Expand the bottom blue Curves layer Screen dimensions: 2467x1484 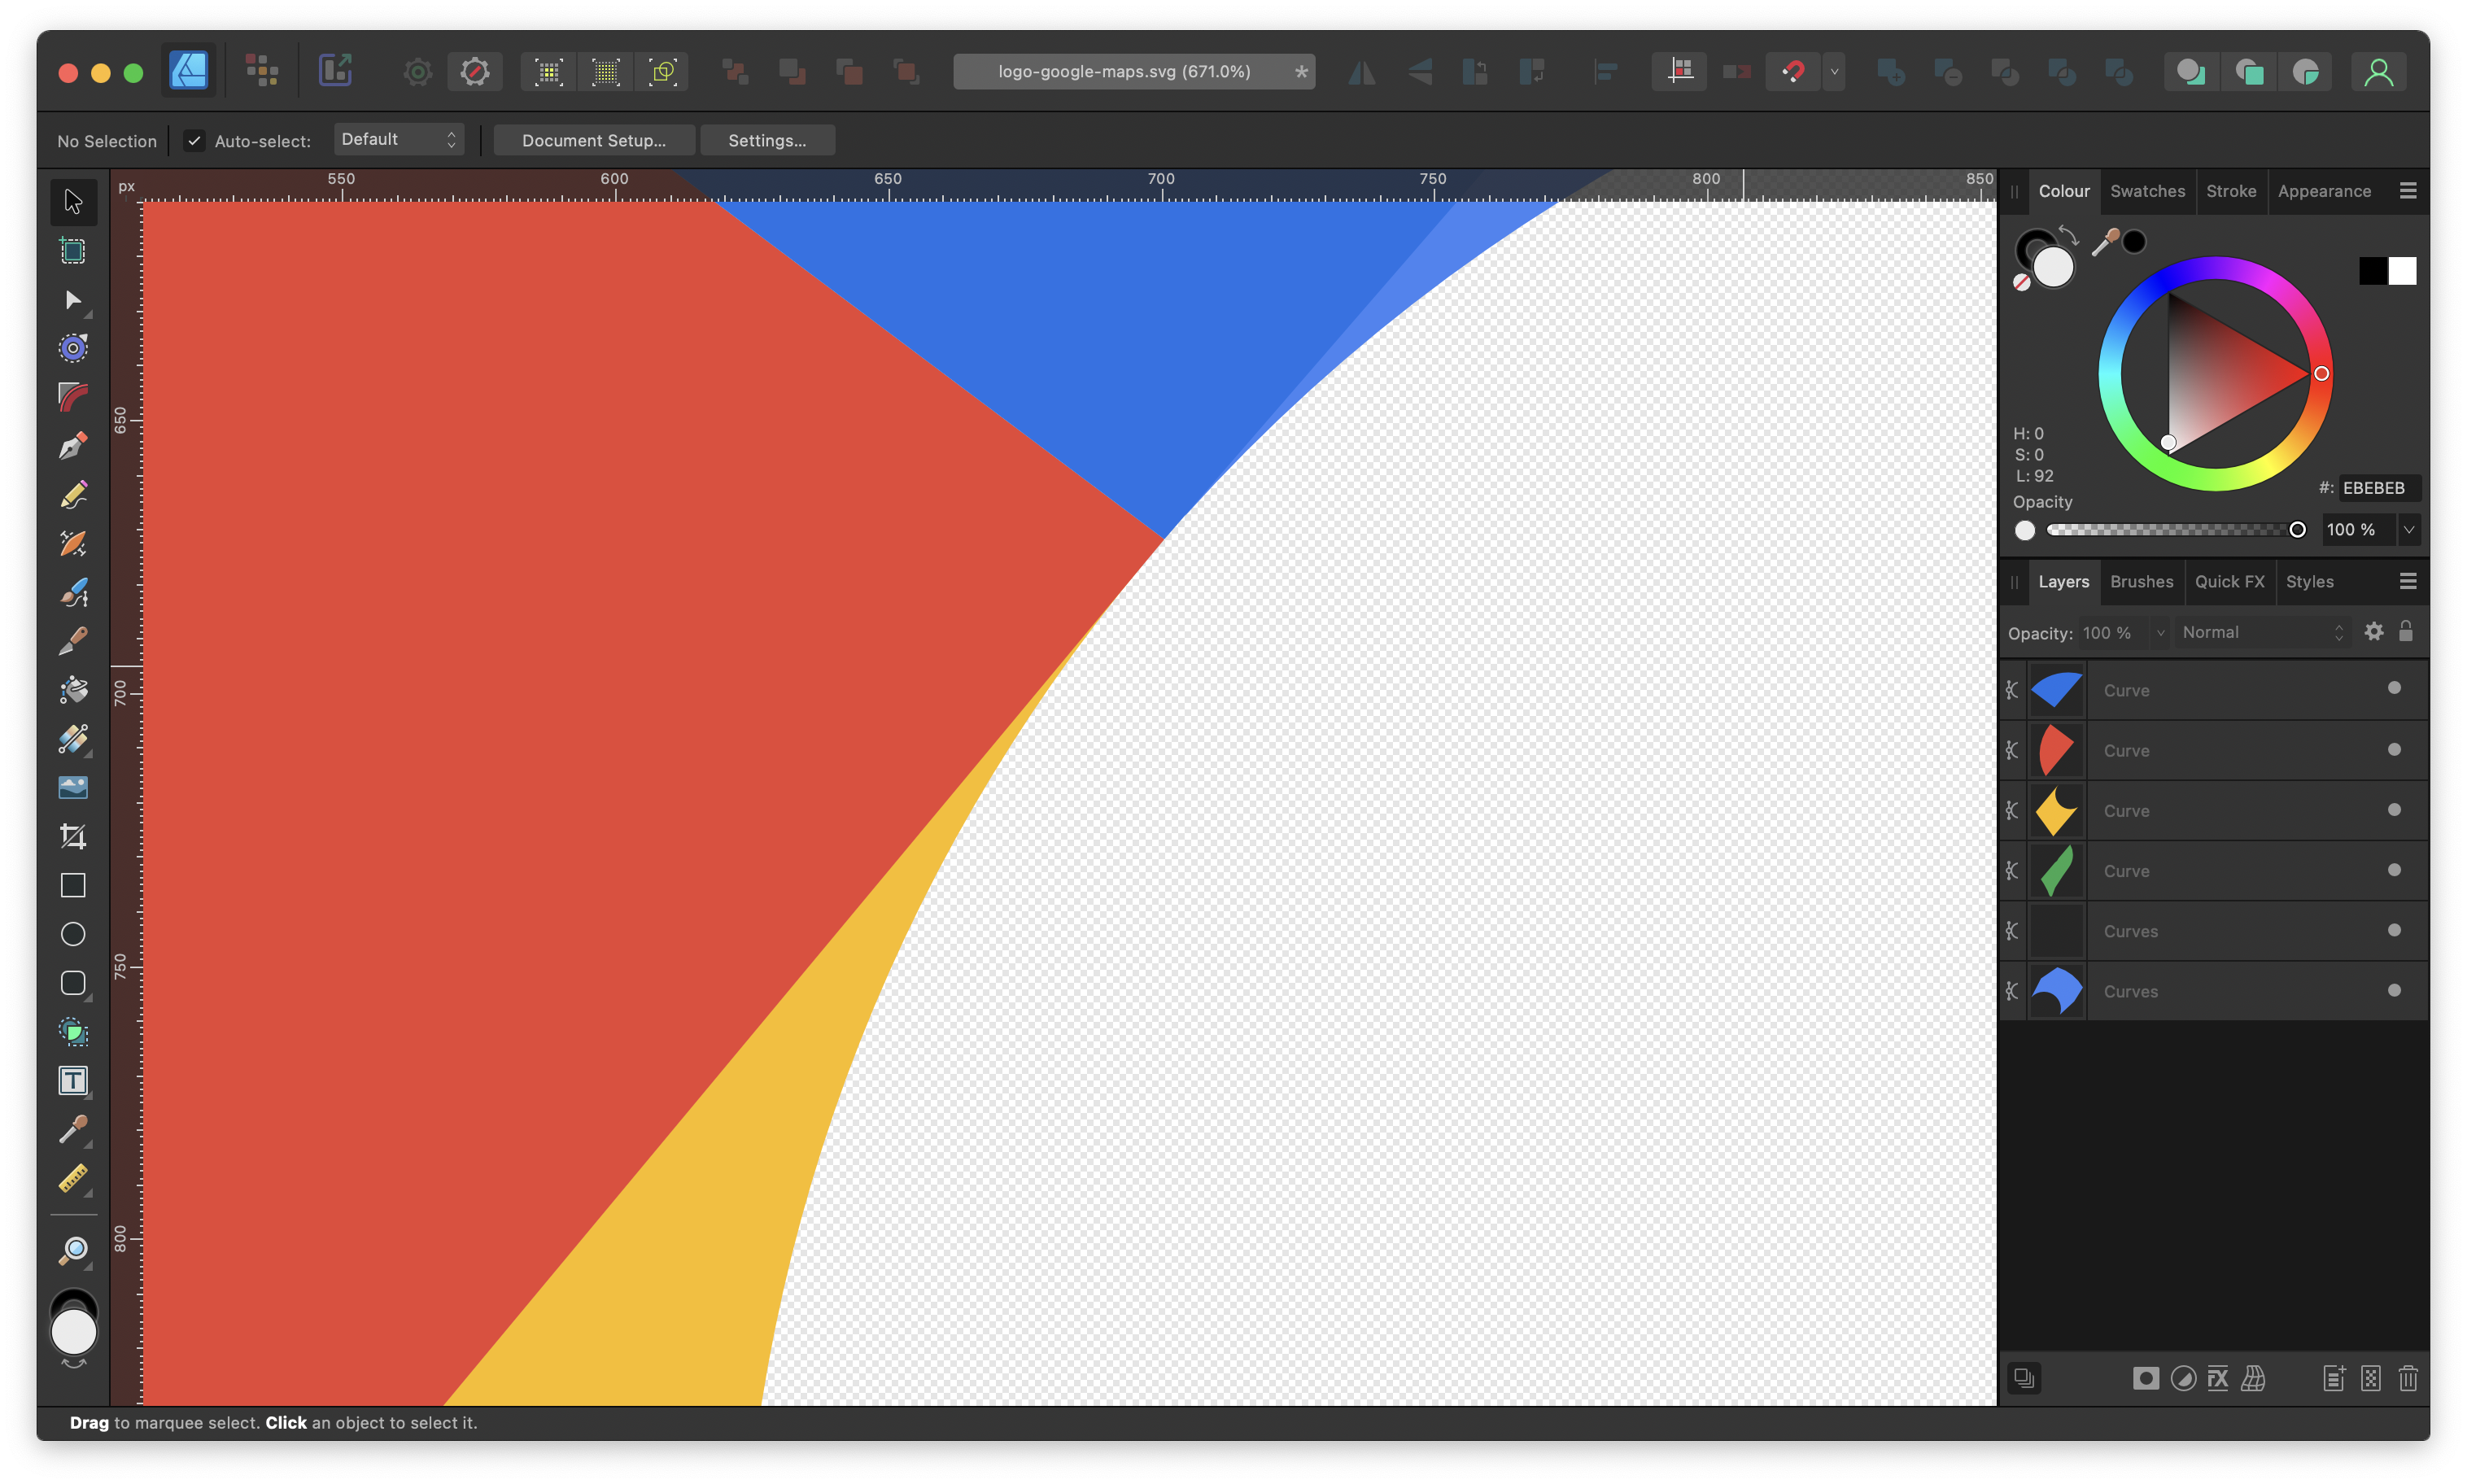(x=2013, y=991)
